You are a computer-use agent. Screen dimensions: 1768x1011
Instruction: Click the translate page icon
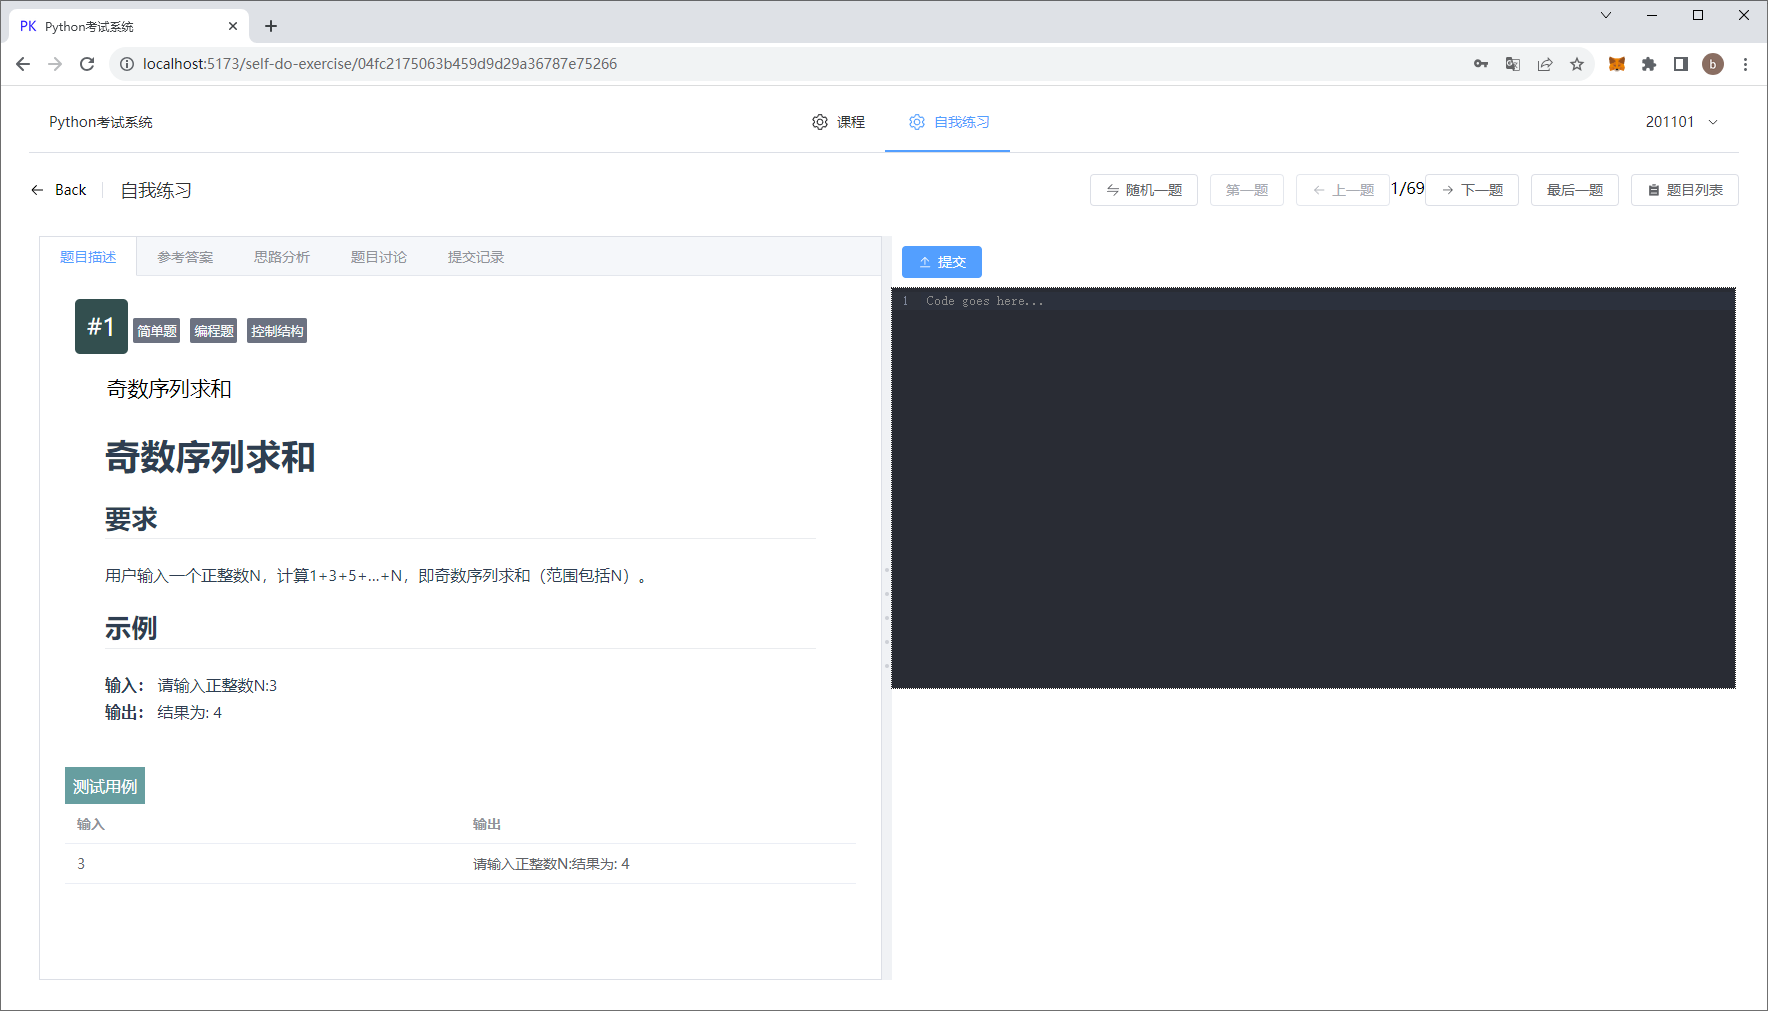(x=1513, y=64)
